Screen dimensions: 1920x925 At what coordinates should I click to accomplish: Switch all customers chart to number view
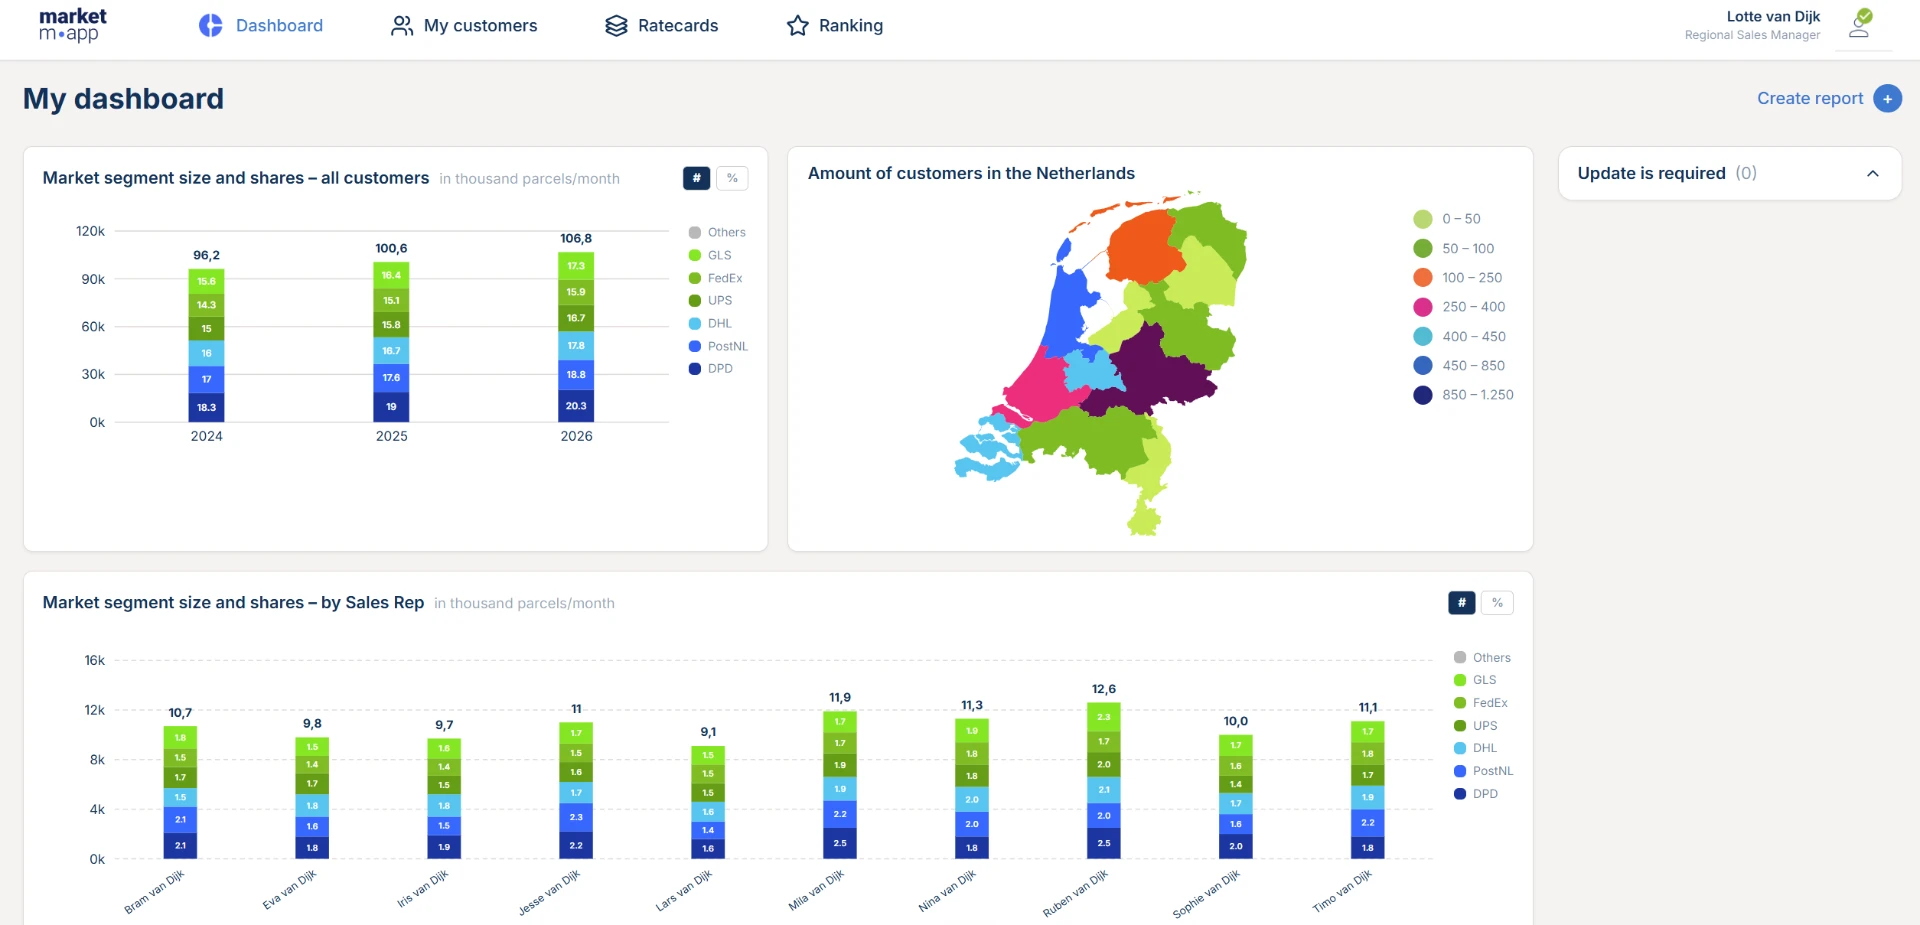[x=696, y=178]
